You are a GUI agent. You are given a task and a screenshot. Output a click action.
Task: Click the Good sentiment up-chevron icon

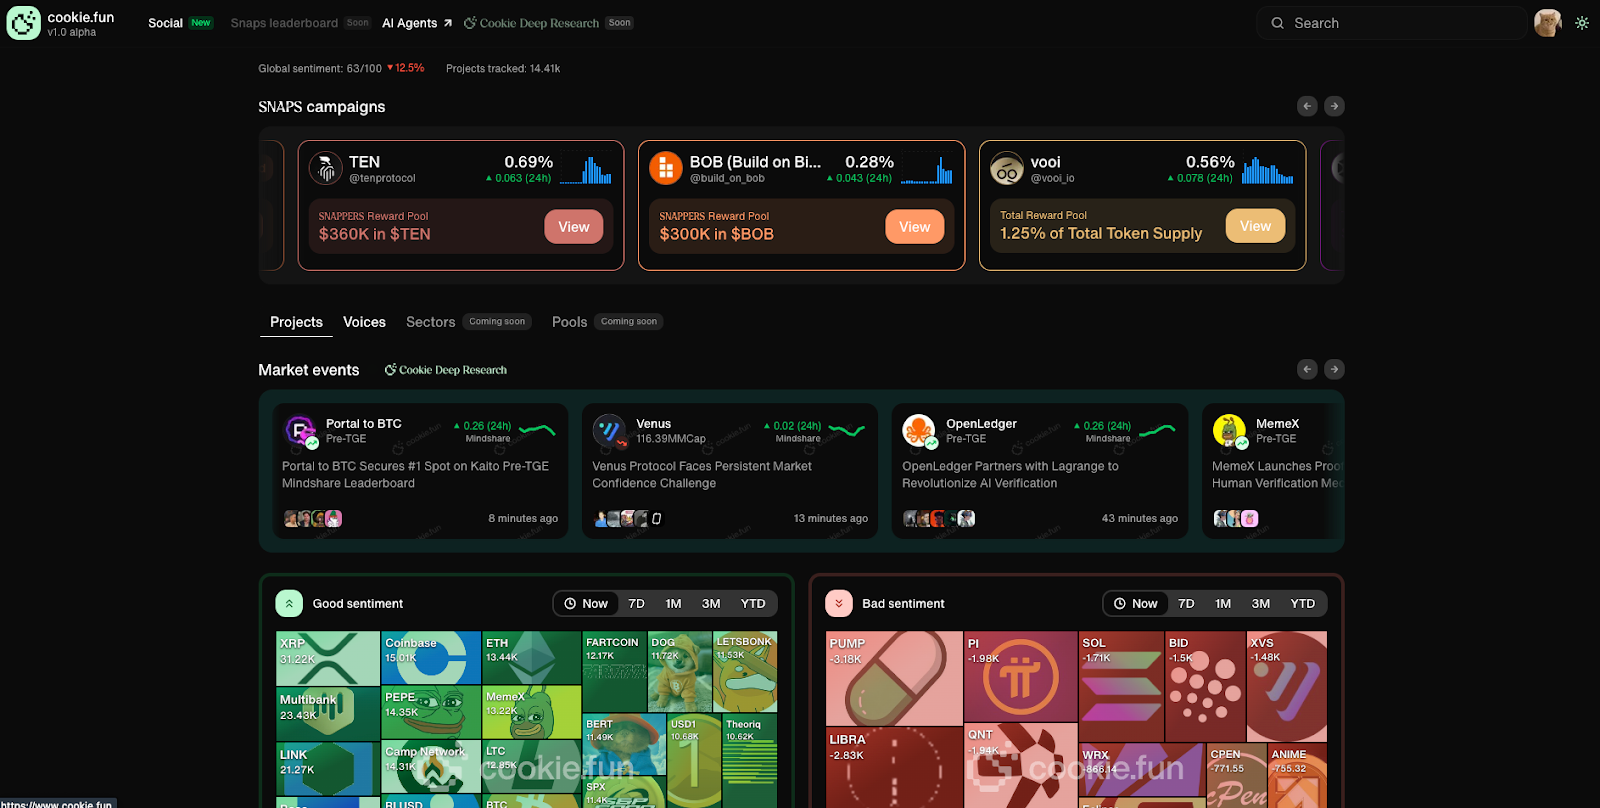click(289, 603)
